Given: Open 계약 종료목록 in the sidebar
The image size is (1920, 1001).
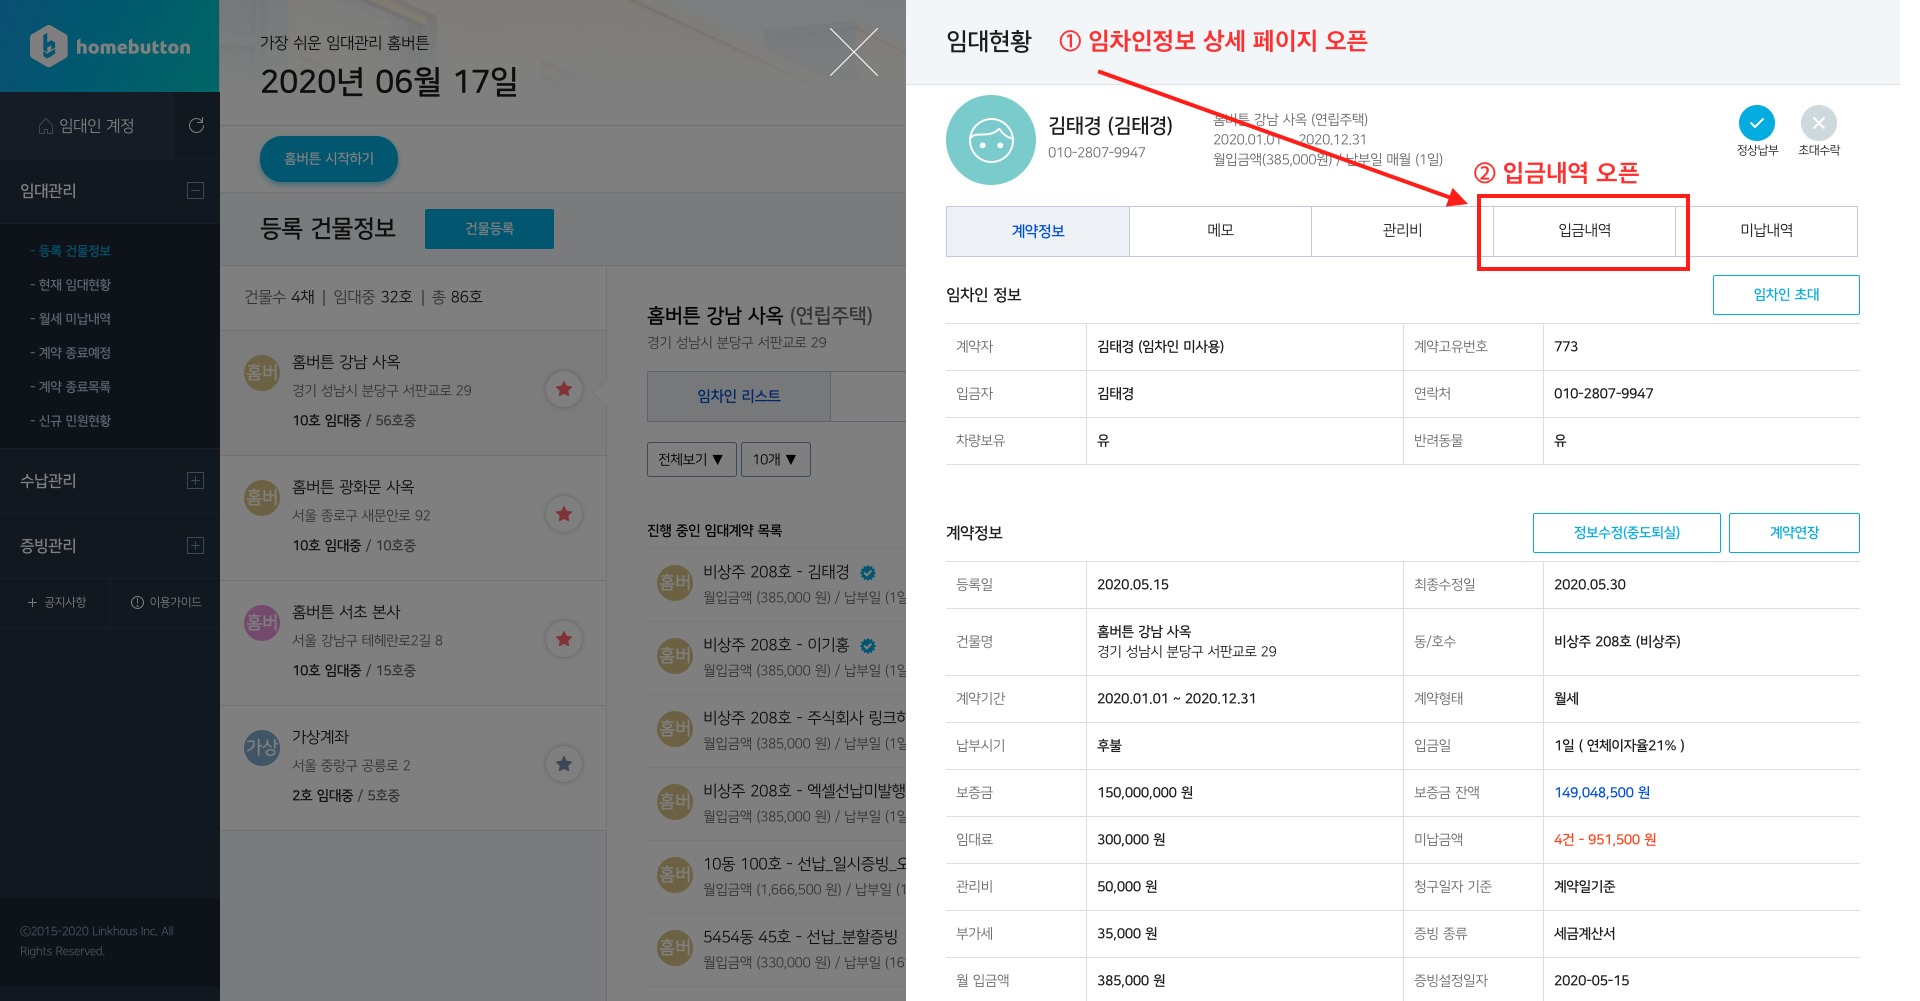Looking at the screenshot, I should coord(70,387).
